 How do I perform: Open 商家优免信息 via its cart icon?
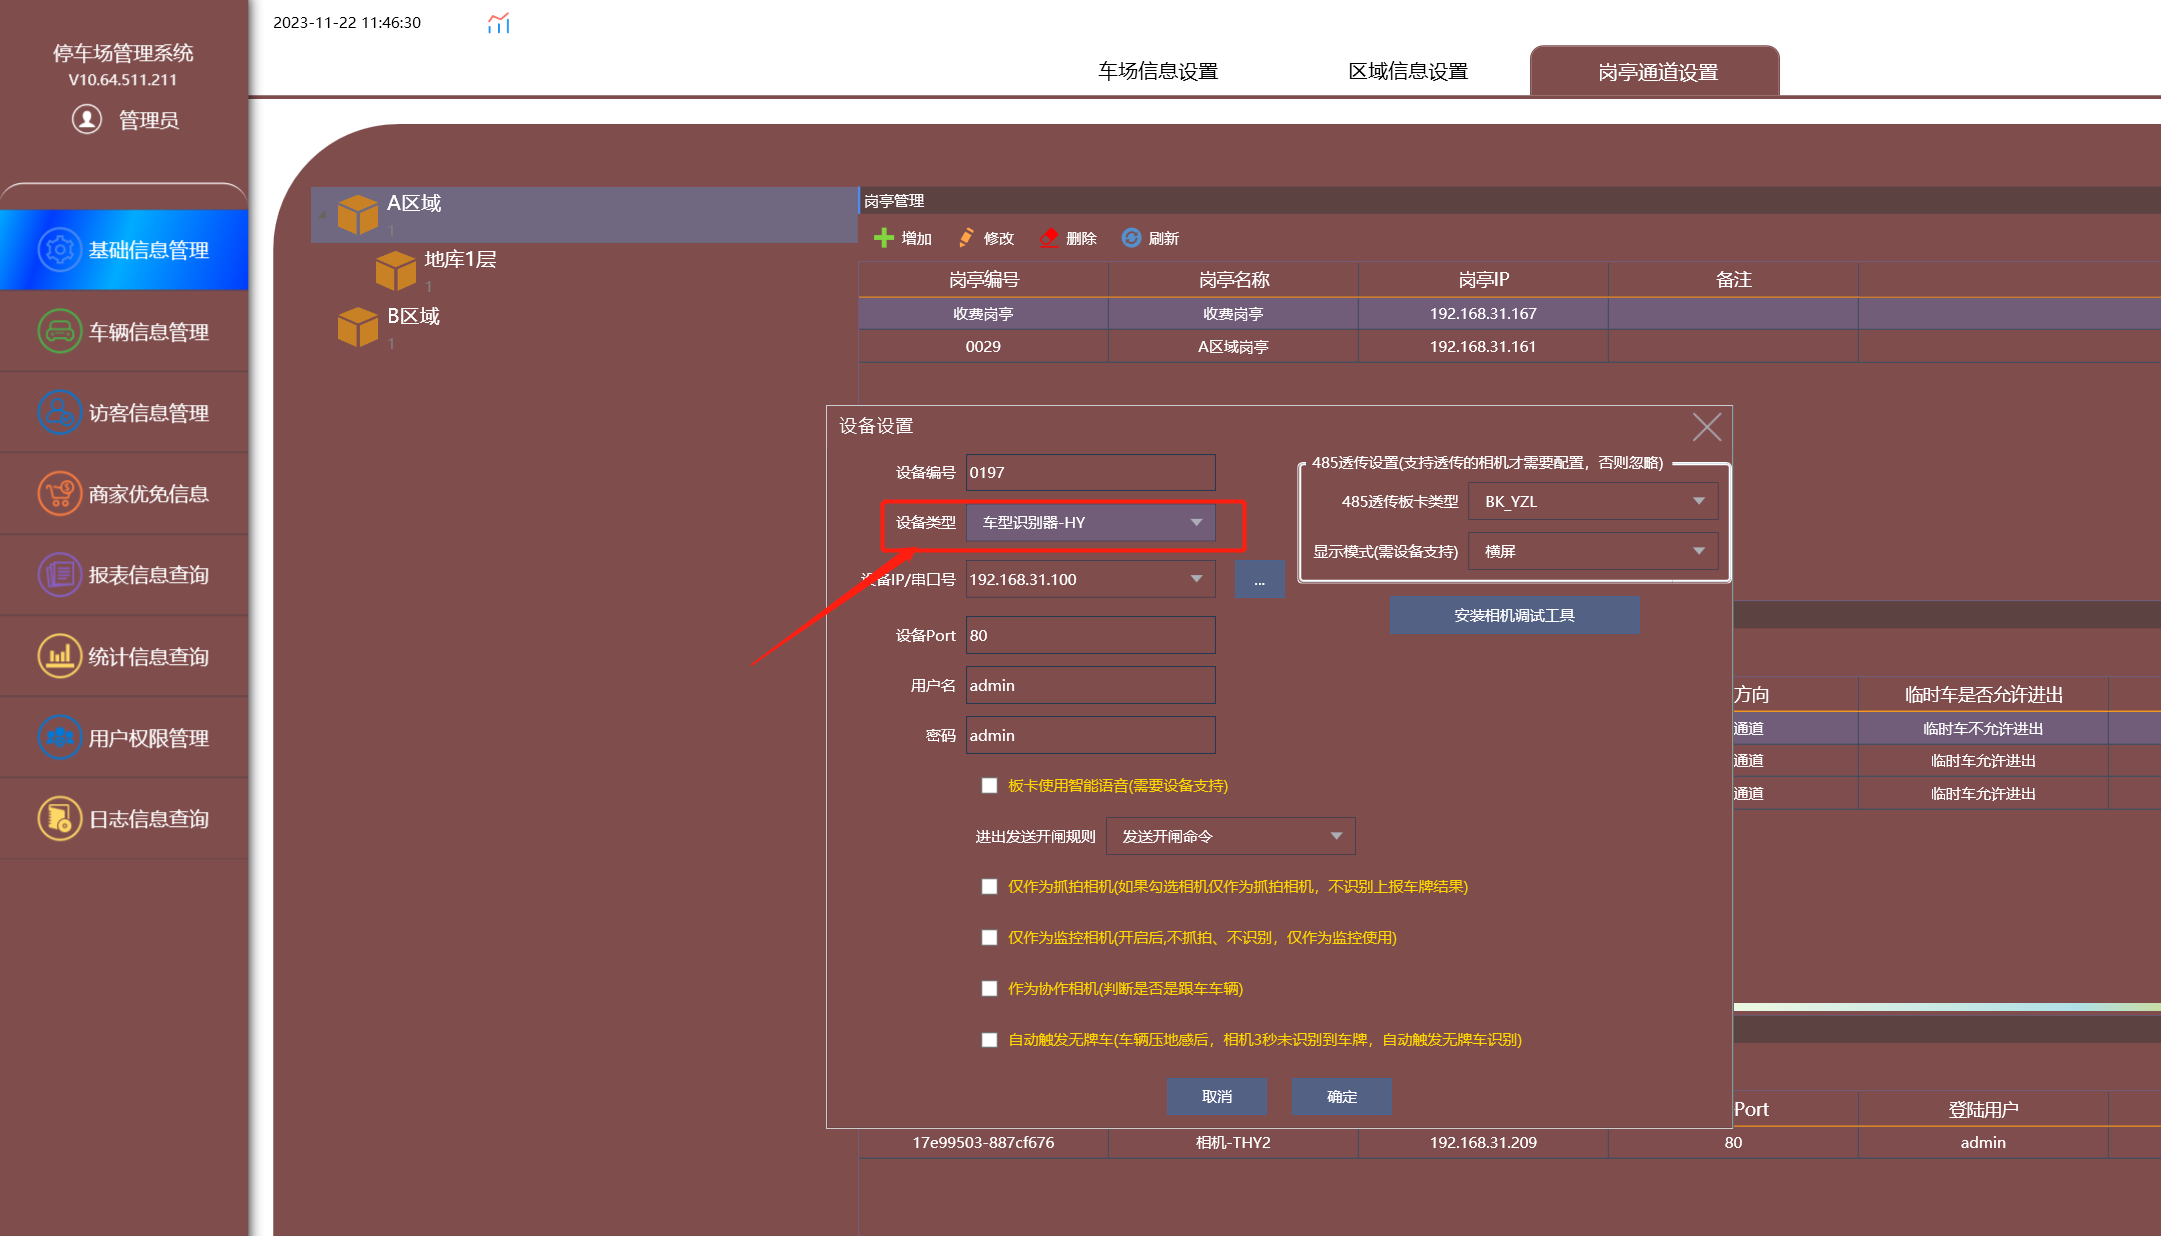coord(60,493)
